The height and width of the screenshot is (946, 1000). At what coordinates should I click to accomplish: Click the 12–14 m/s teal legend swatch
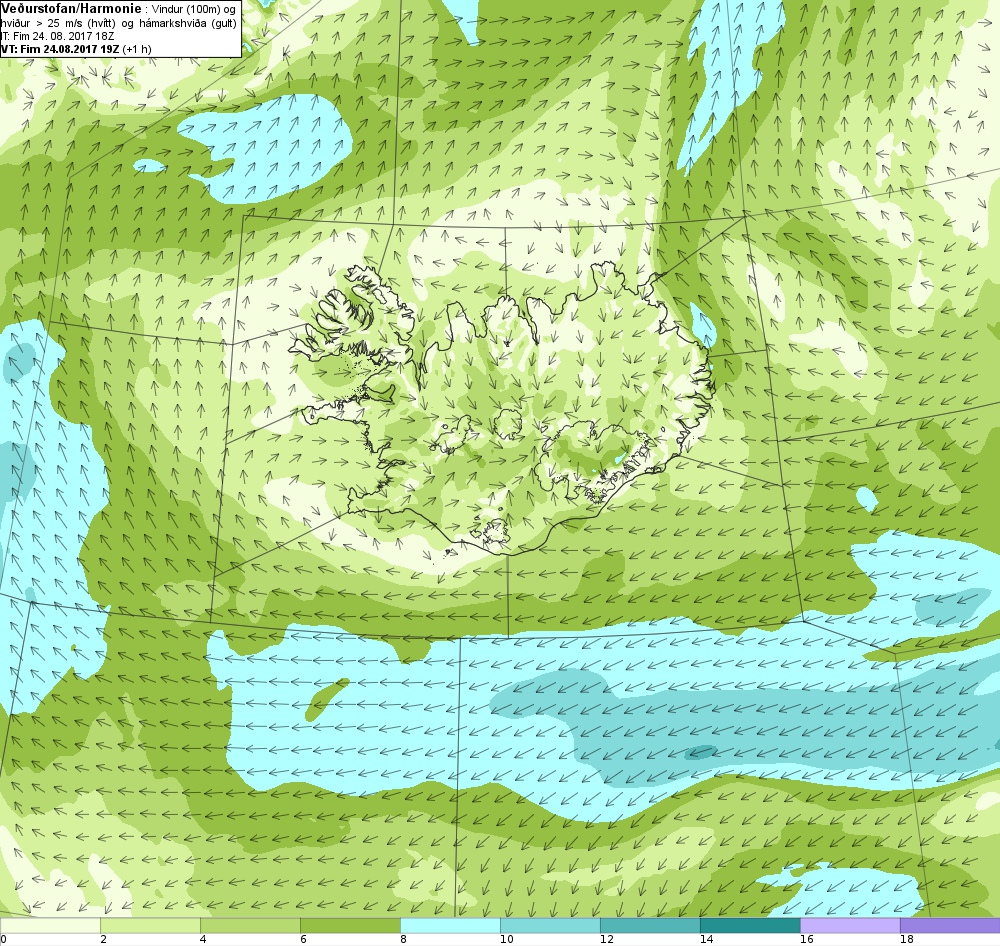[x=650, y=926]
